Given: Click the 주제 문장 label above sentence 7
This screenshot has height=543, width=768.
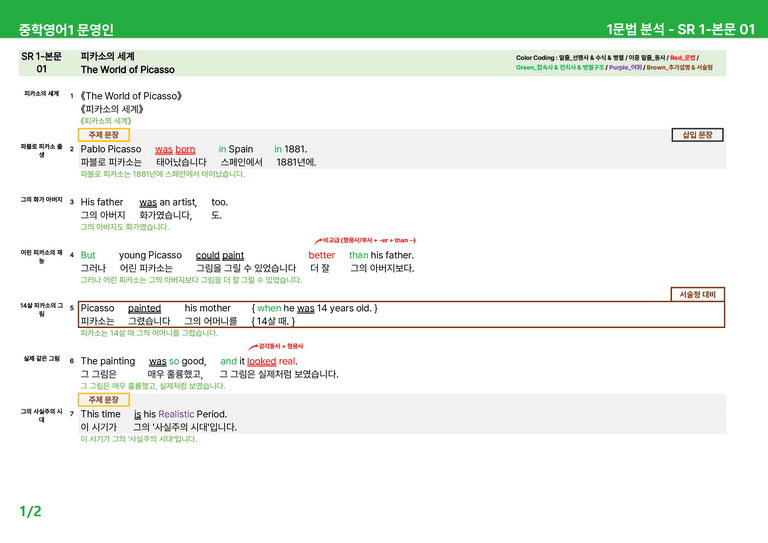Looking at the screenshot, I should (x=104, y=400).
